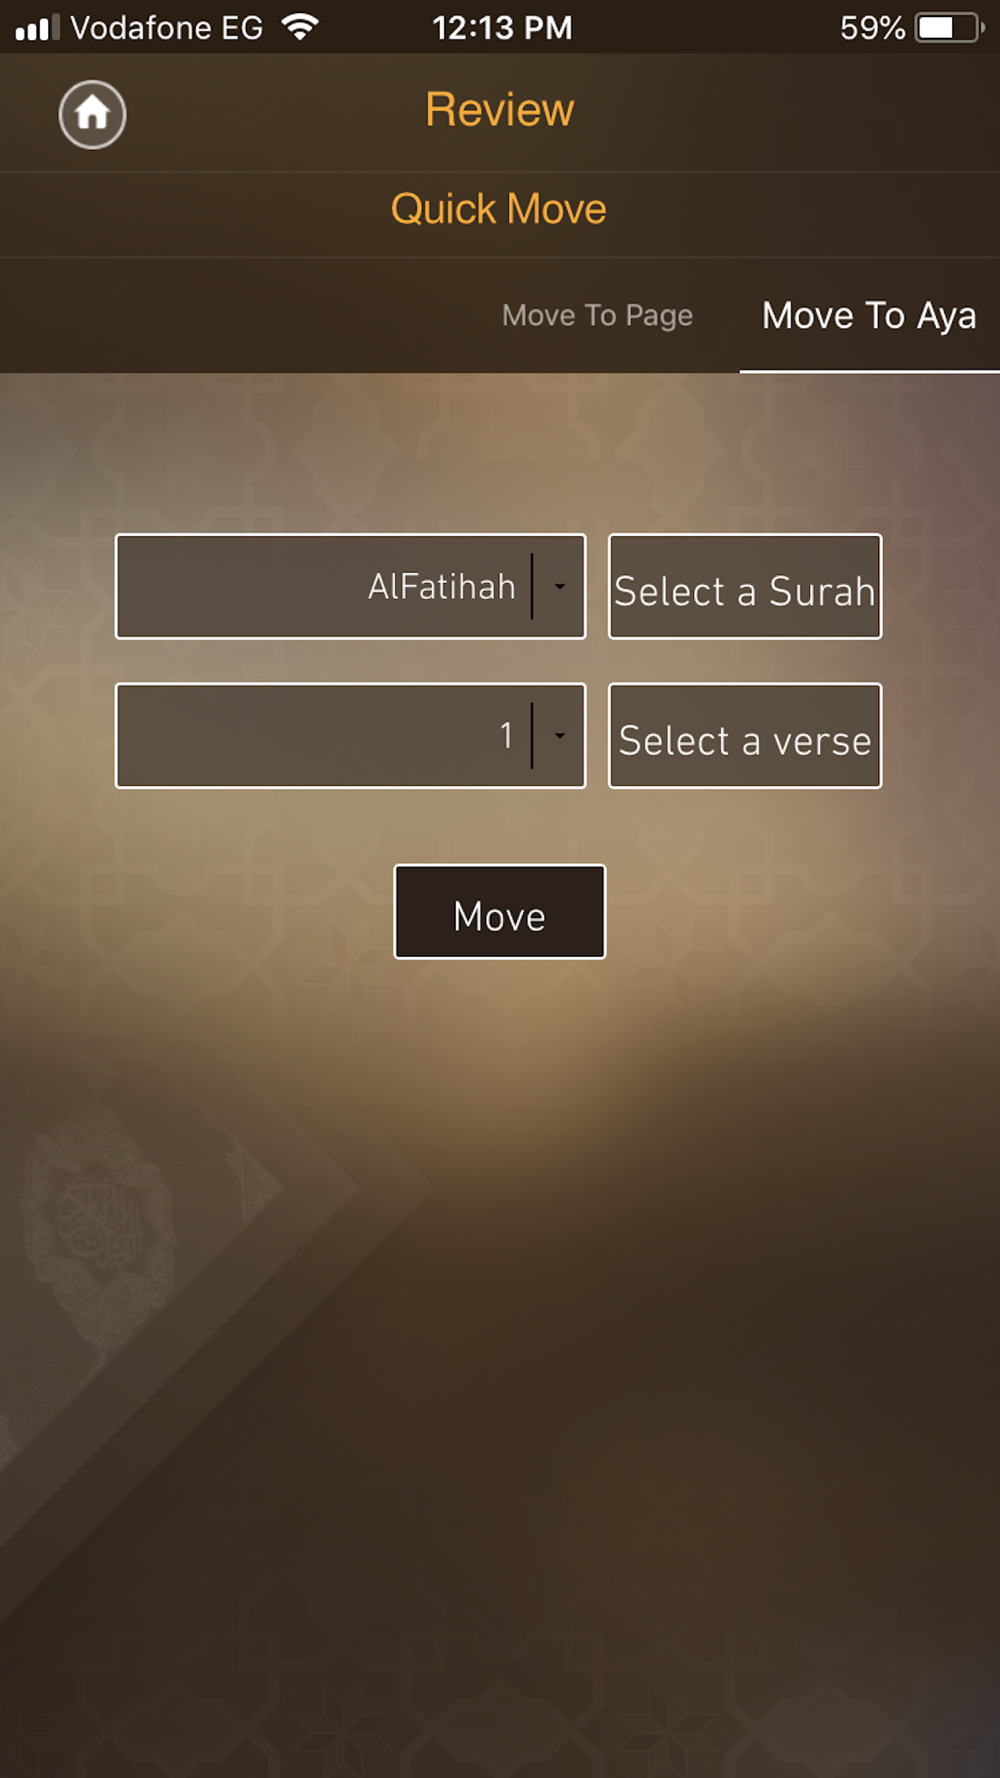1000x1778 pixels.
Task: Open the verse number dropdown arrow
Action: pyautogui.click(x=560, y=736)
